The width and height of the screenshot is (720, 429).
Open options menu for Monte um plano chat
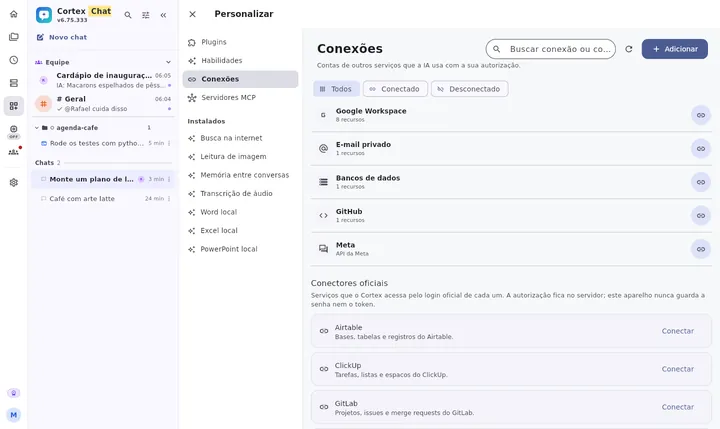click(x=169, y=179)
